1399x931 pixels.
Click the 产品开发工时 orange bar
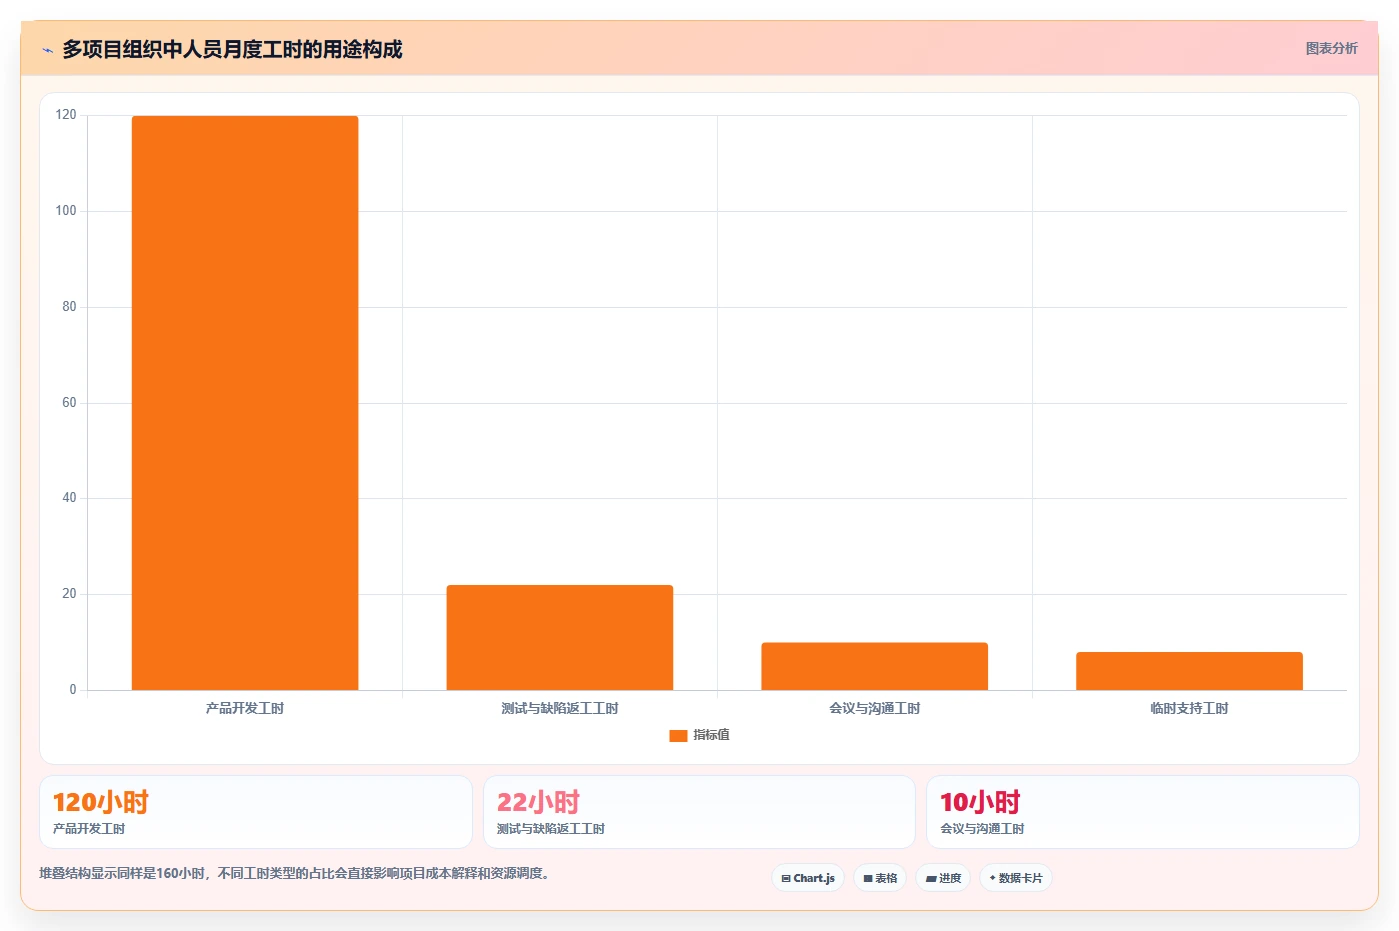245,403
